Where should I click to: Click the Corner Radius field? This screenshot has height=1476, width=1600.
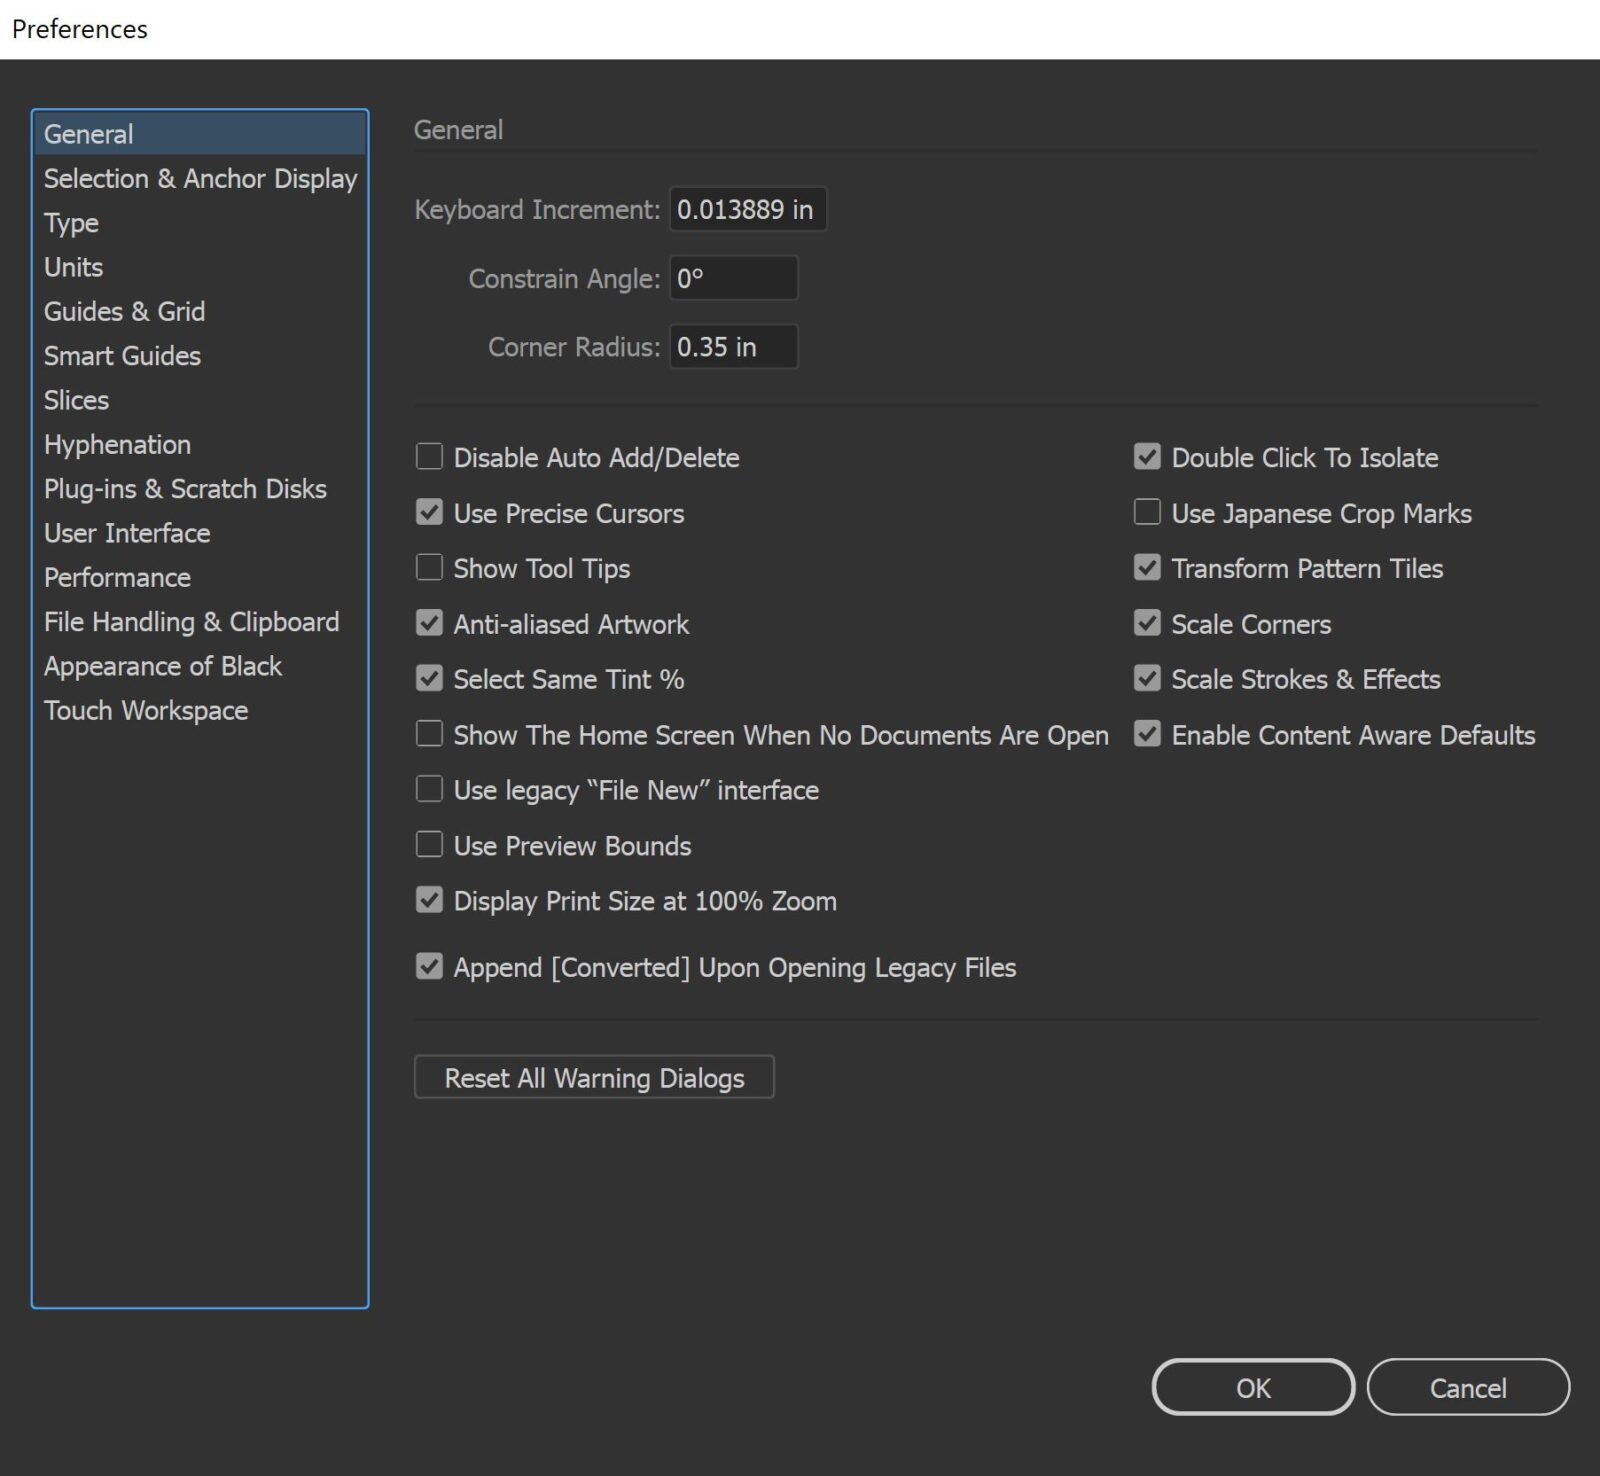(734, 347)
